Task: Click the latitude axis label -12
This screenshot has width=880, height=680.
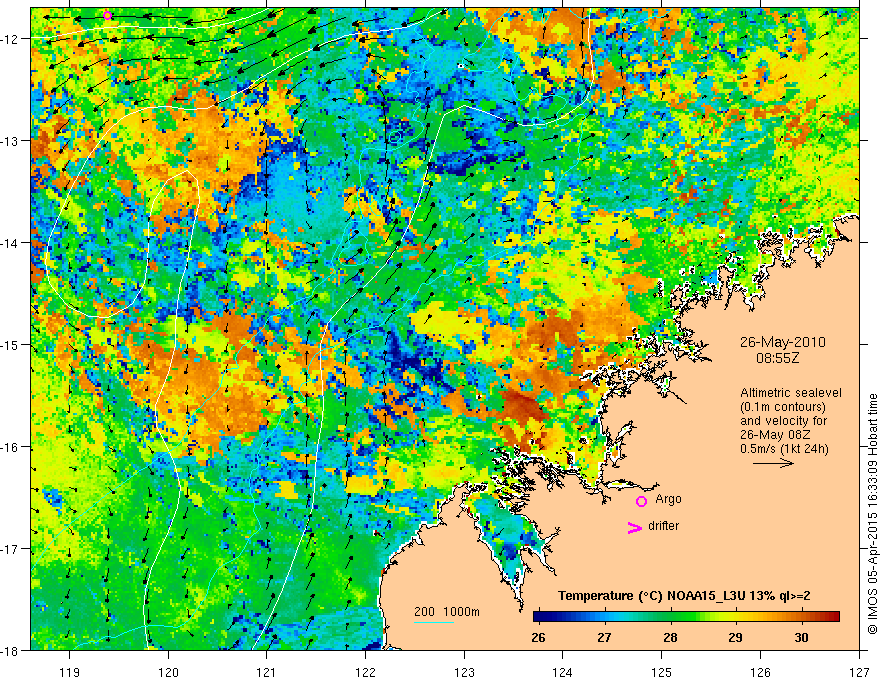Action: tap(11, 39)
